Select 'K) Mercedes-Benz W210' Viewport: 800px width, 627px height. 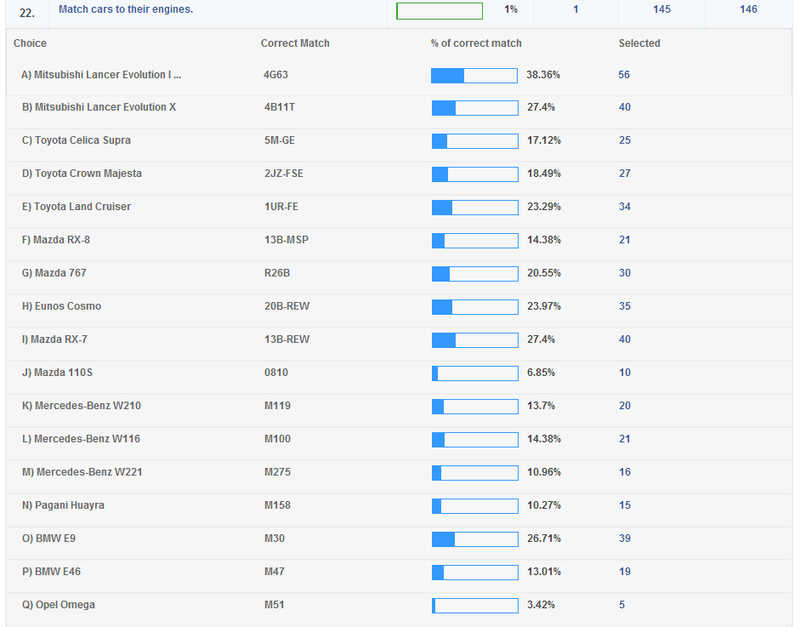coord(81,406)
